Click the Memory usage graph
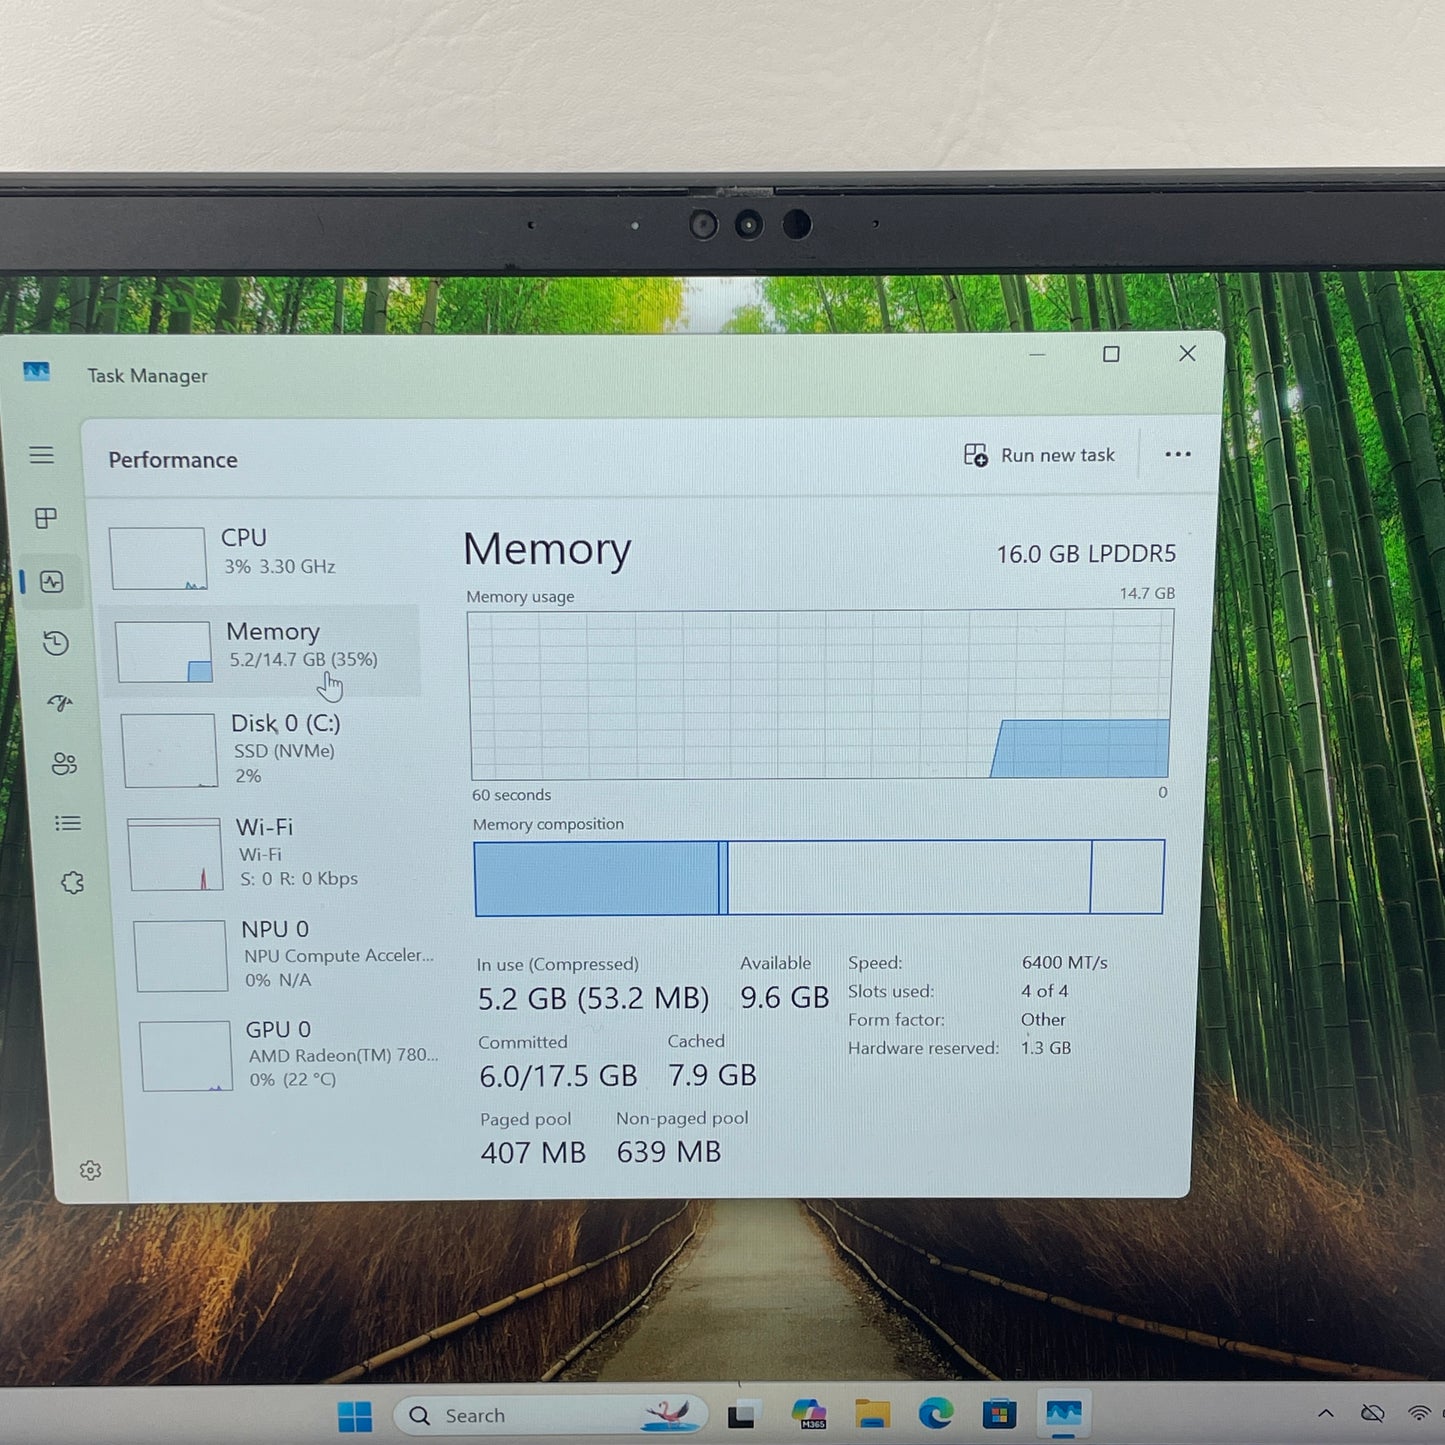This screenshot has width=1445, height=1445. click(820, 695)
